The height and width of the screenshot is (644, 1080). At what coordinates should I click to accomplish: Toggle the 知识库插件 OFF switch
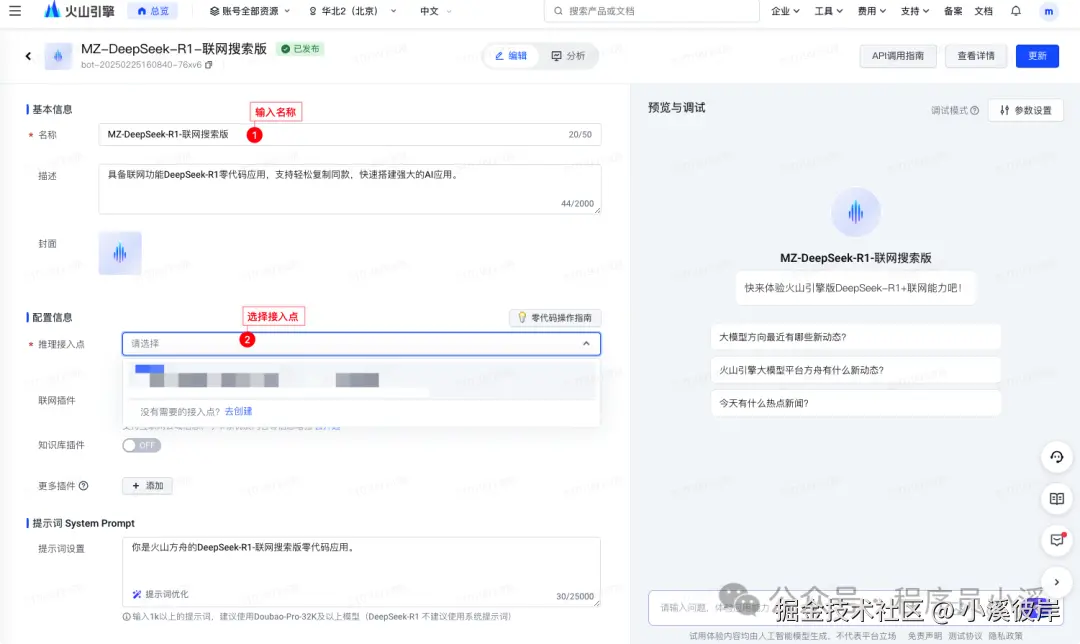(140, 445)
